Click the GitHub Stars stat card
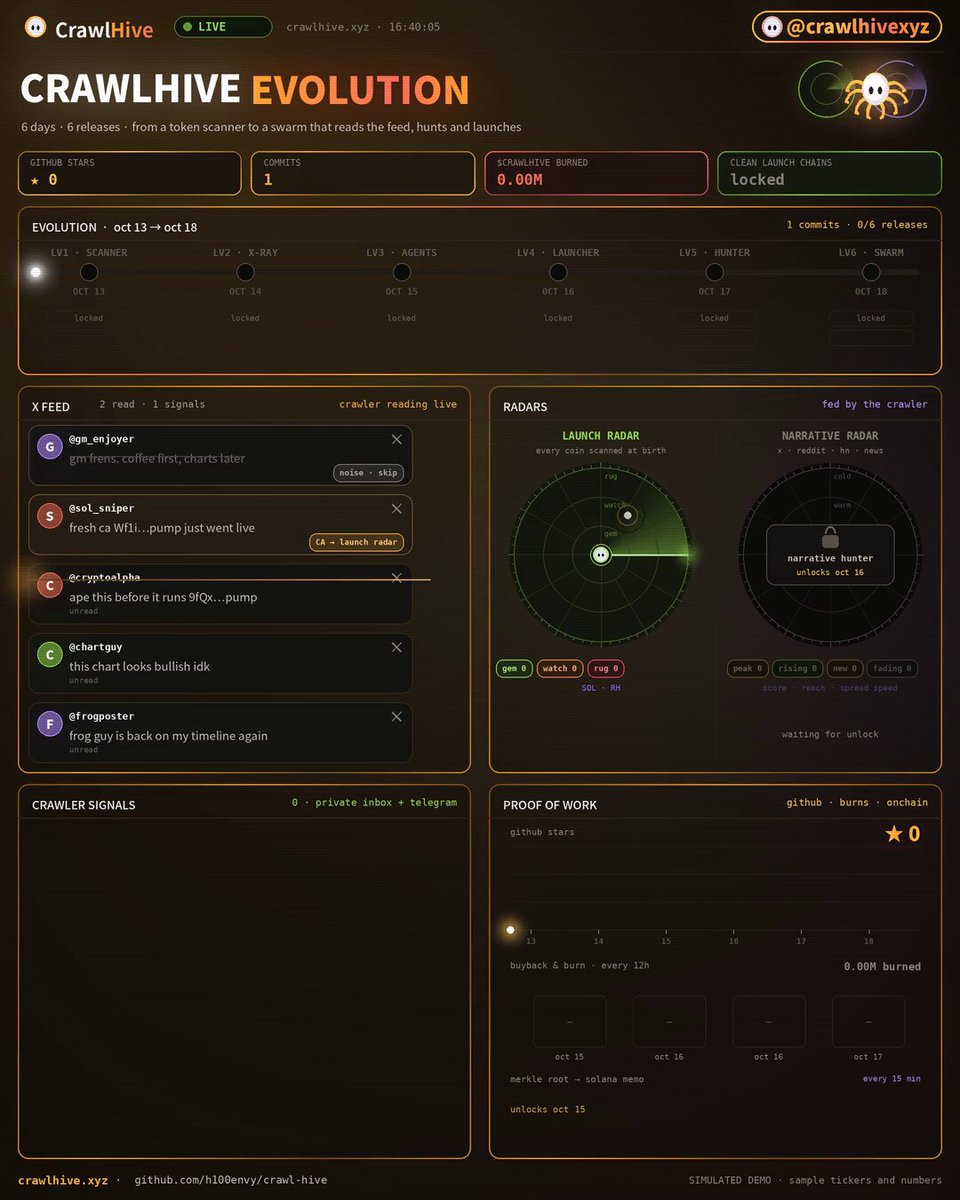 (130, 173)
